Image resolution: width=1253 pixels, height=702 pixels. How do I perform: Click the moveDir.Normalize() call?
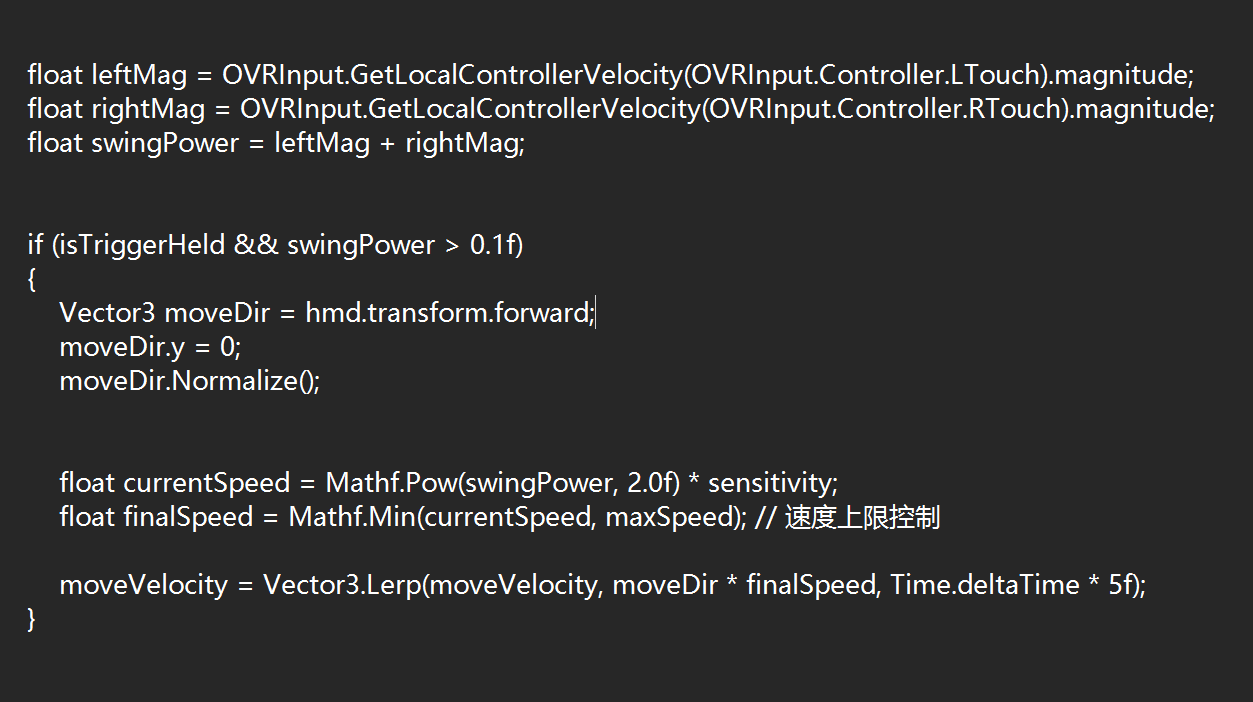(189, 381)
